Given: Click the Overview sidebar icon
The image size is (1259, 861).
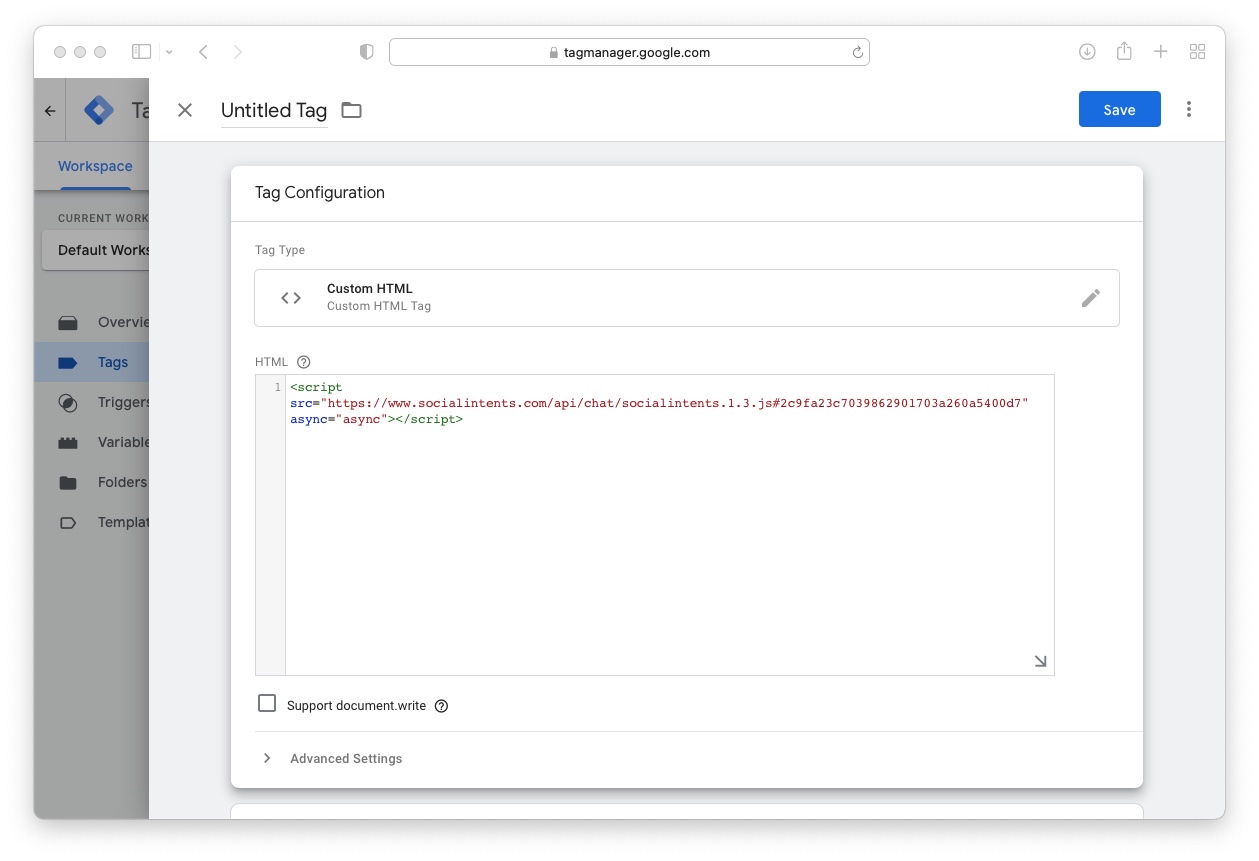Looking at the screenshot, I should 68,323.
